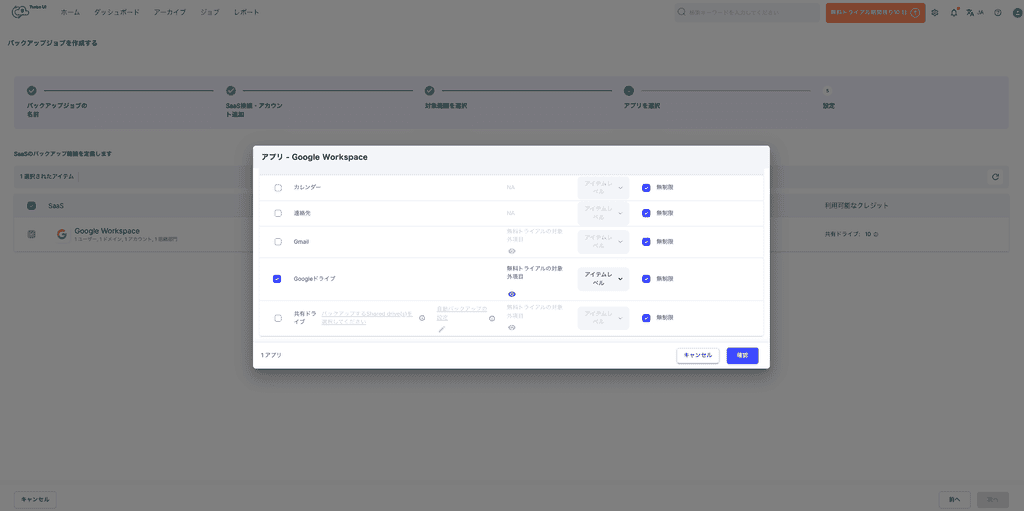The height and width of the screenshot is (511, 1024).
Task: Click the bottom-left page キャンセル button
Action: point(35,499)
